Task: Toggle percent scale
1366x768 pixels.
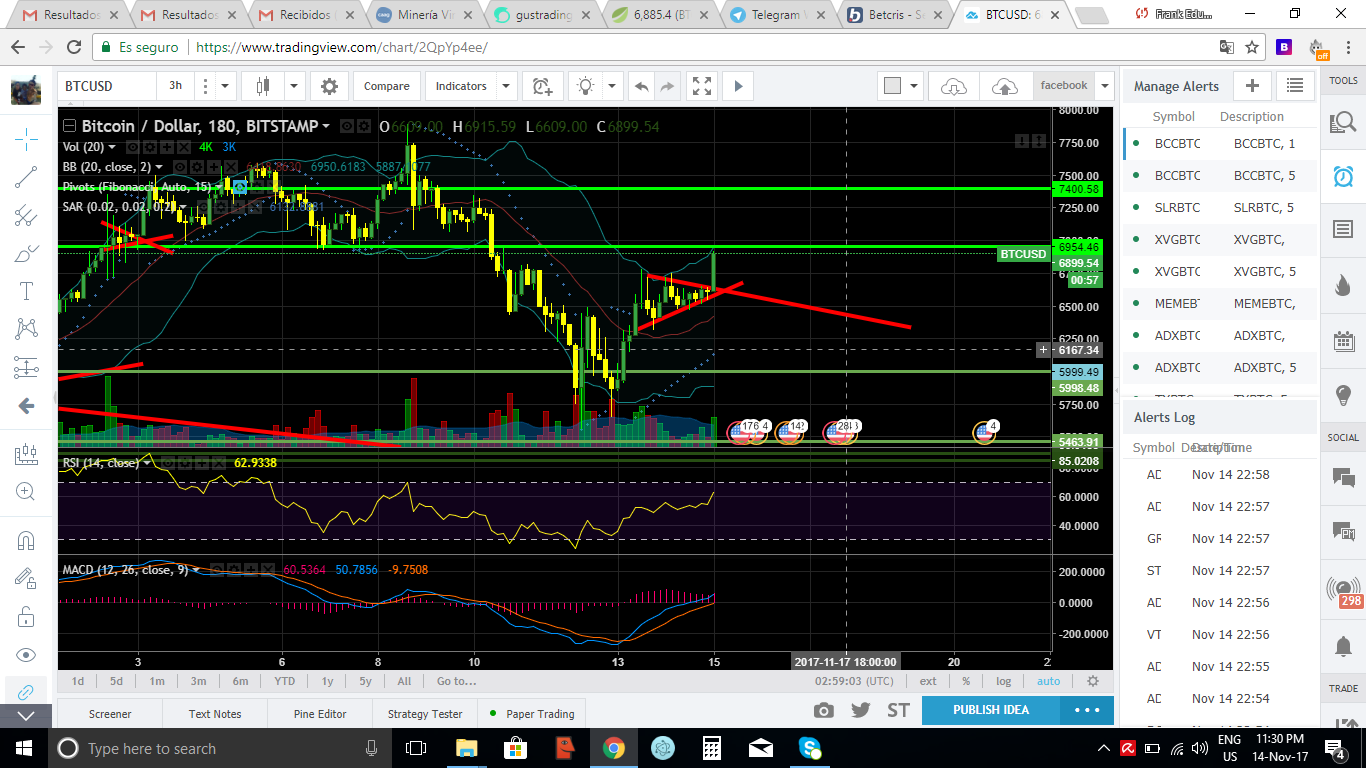Action: click(x=966, y=681)
